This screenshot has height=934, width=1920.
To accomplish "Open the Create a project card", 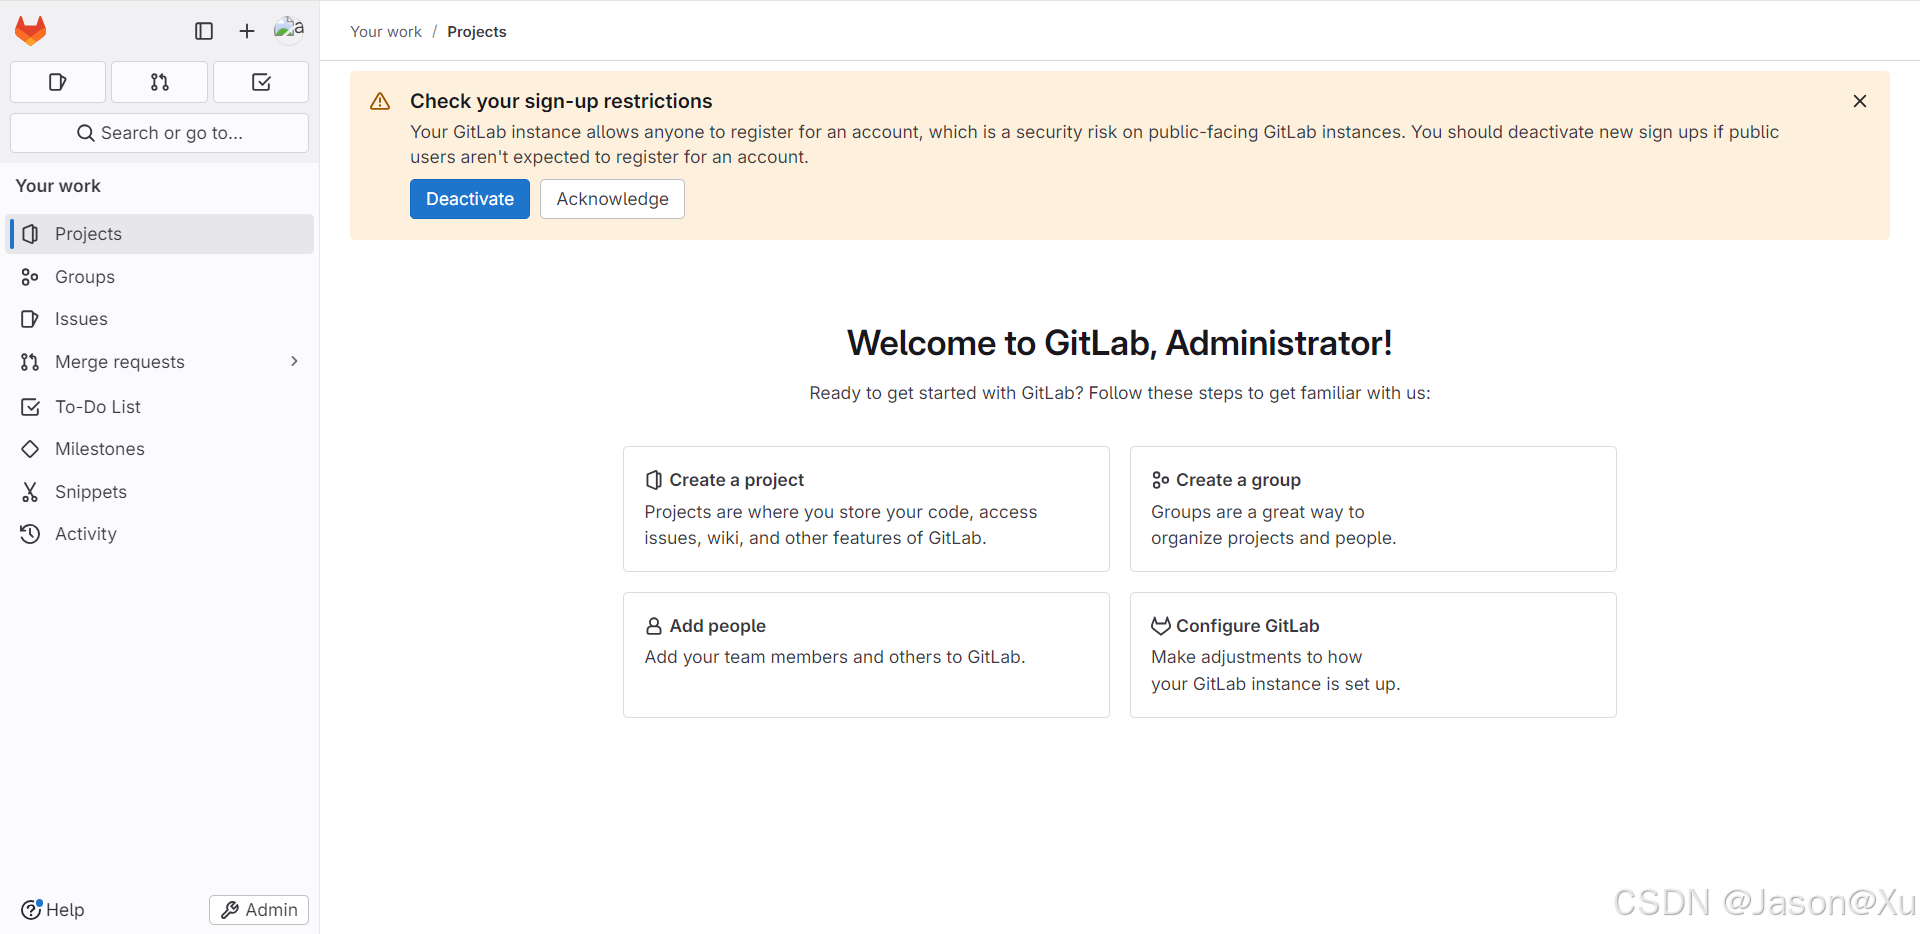I will tap(866, 509).
